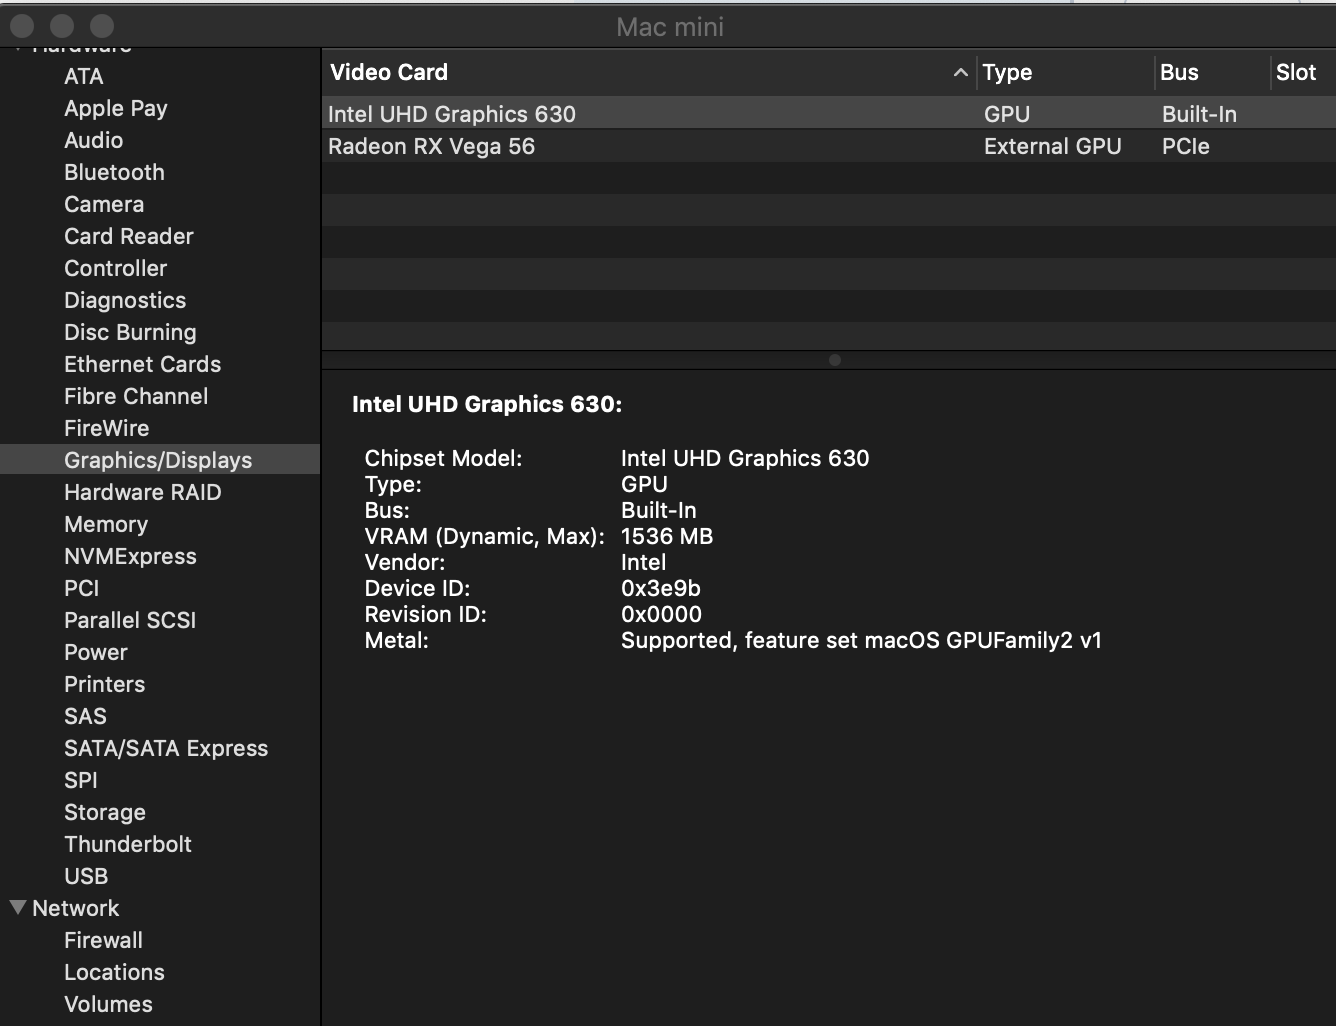View Storage hardware info
Viewport: 1336px width, 1026px height.
pyautogui.click(x=105, y=812)
